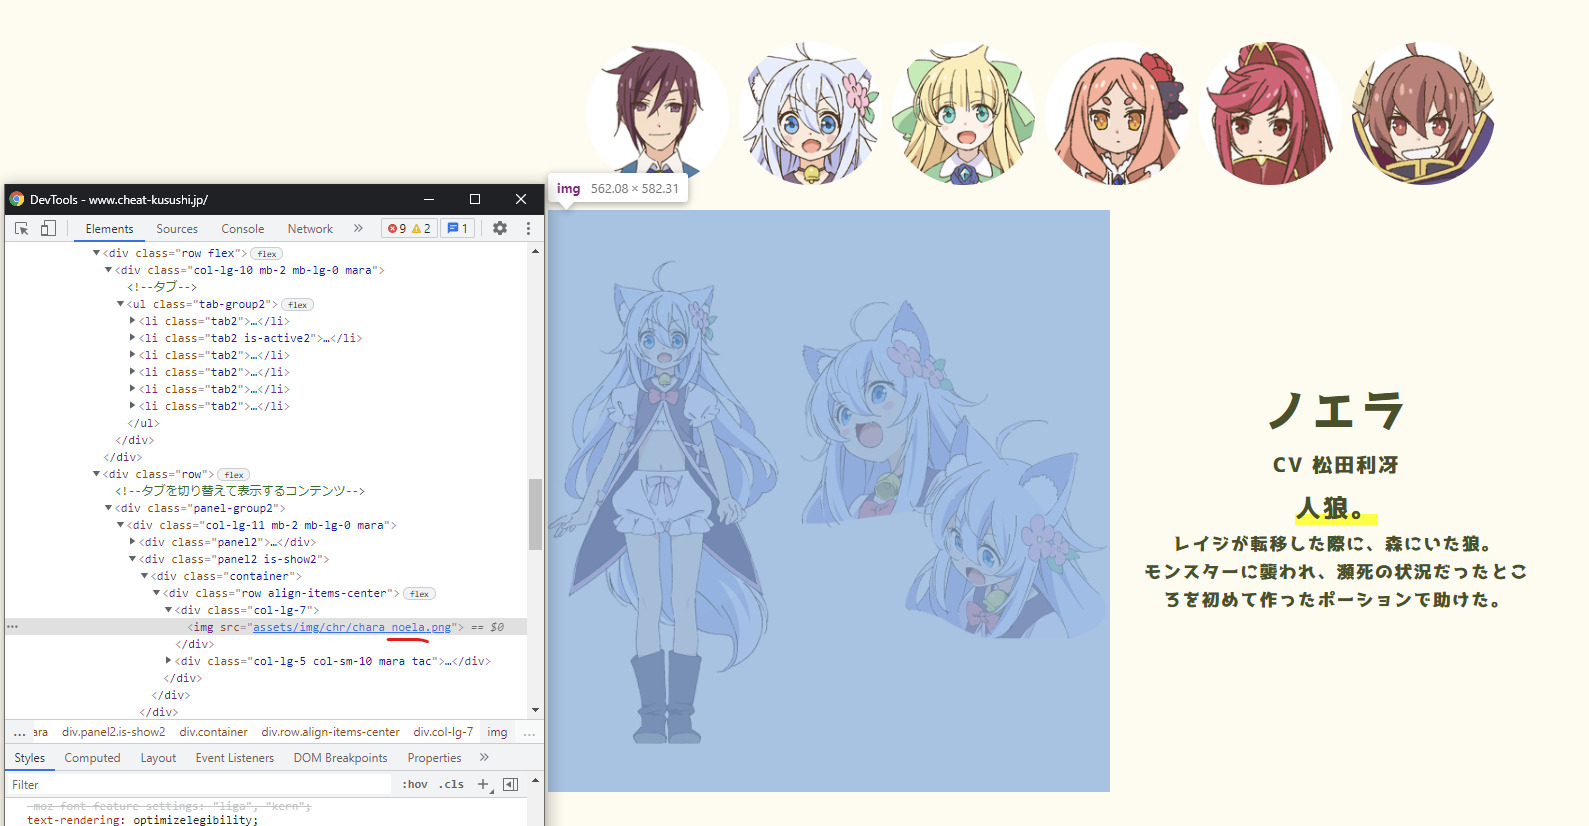Click the styles Filter input field
This screenshot has height=826, width=1589.
tap(200, 785)
